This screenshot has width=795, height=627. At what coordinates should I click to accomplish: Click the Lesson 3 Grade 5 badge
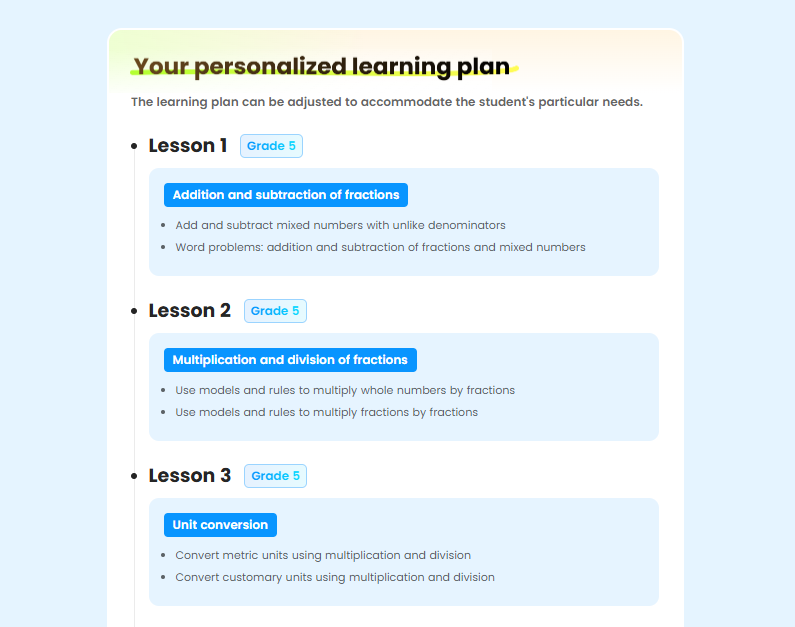pos(275,476)
